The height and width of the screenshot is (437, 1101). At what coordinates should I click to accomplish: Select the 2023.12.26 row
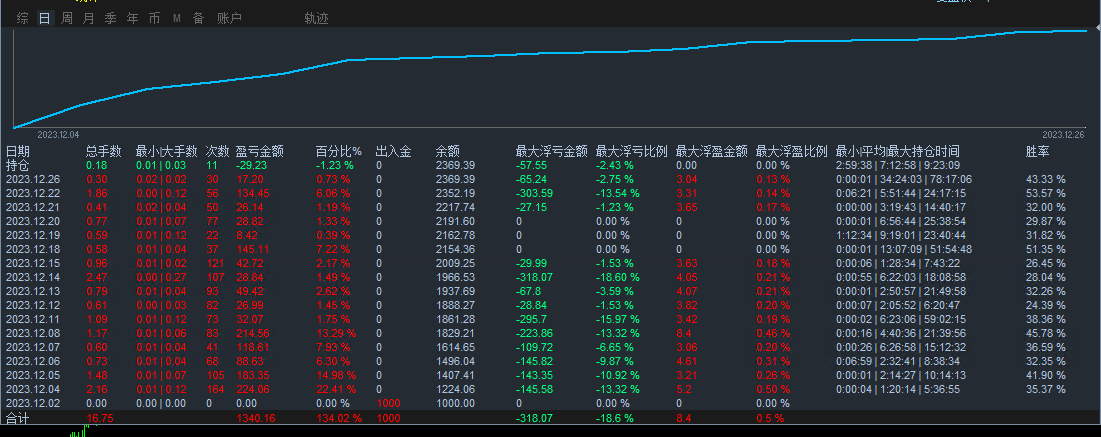33,179
